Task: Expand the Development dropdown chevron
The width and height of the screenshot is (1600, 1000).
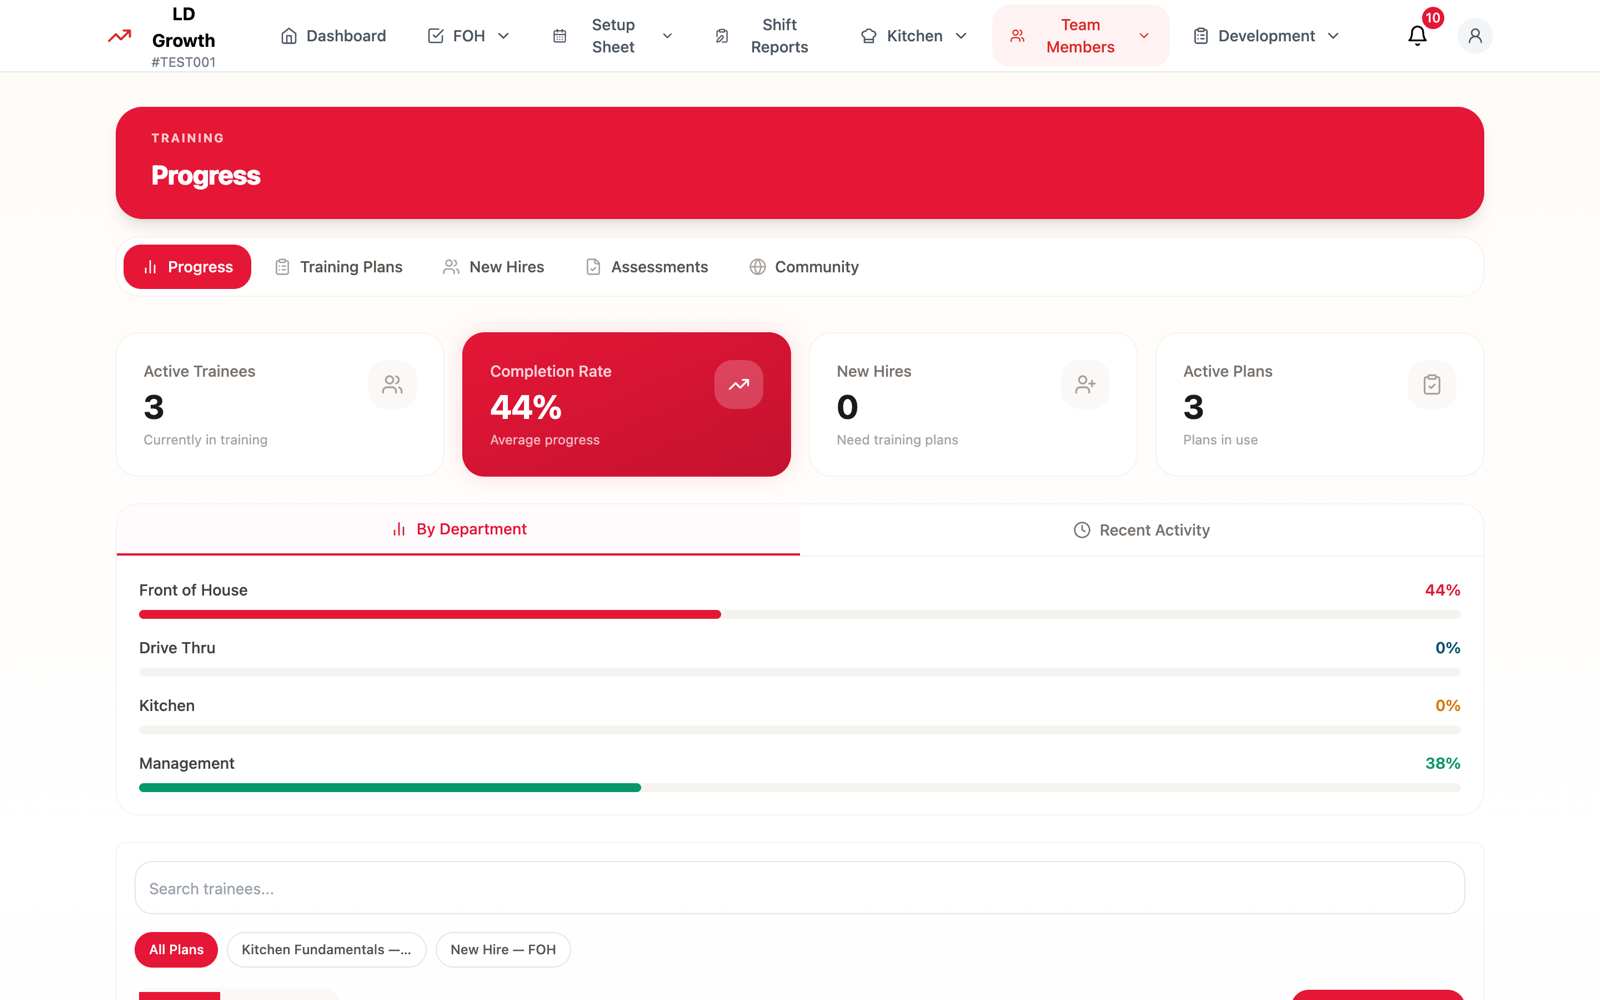Action: tap(1333, 36)
